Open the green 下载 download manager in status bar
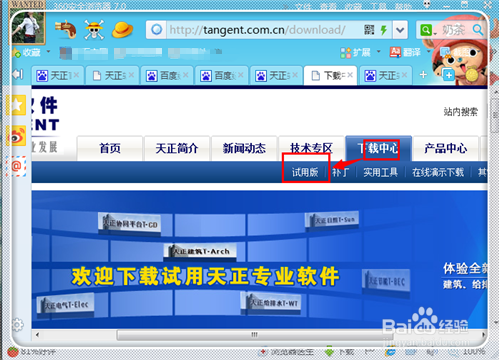The height and width of the screenshot is (360, 499). pos(339,352)
